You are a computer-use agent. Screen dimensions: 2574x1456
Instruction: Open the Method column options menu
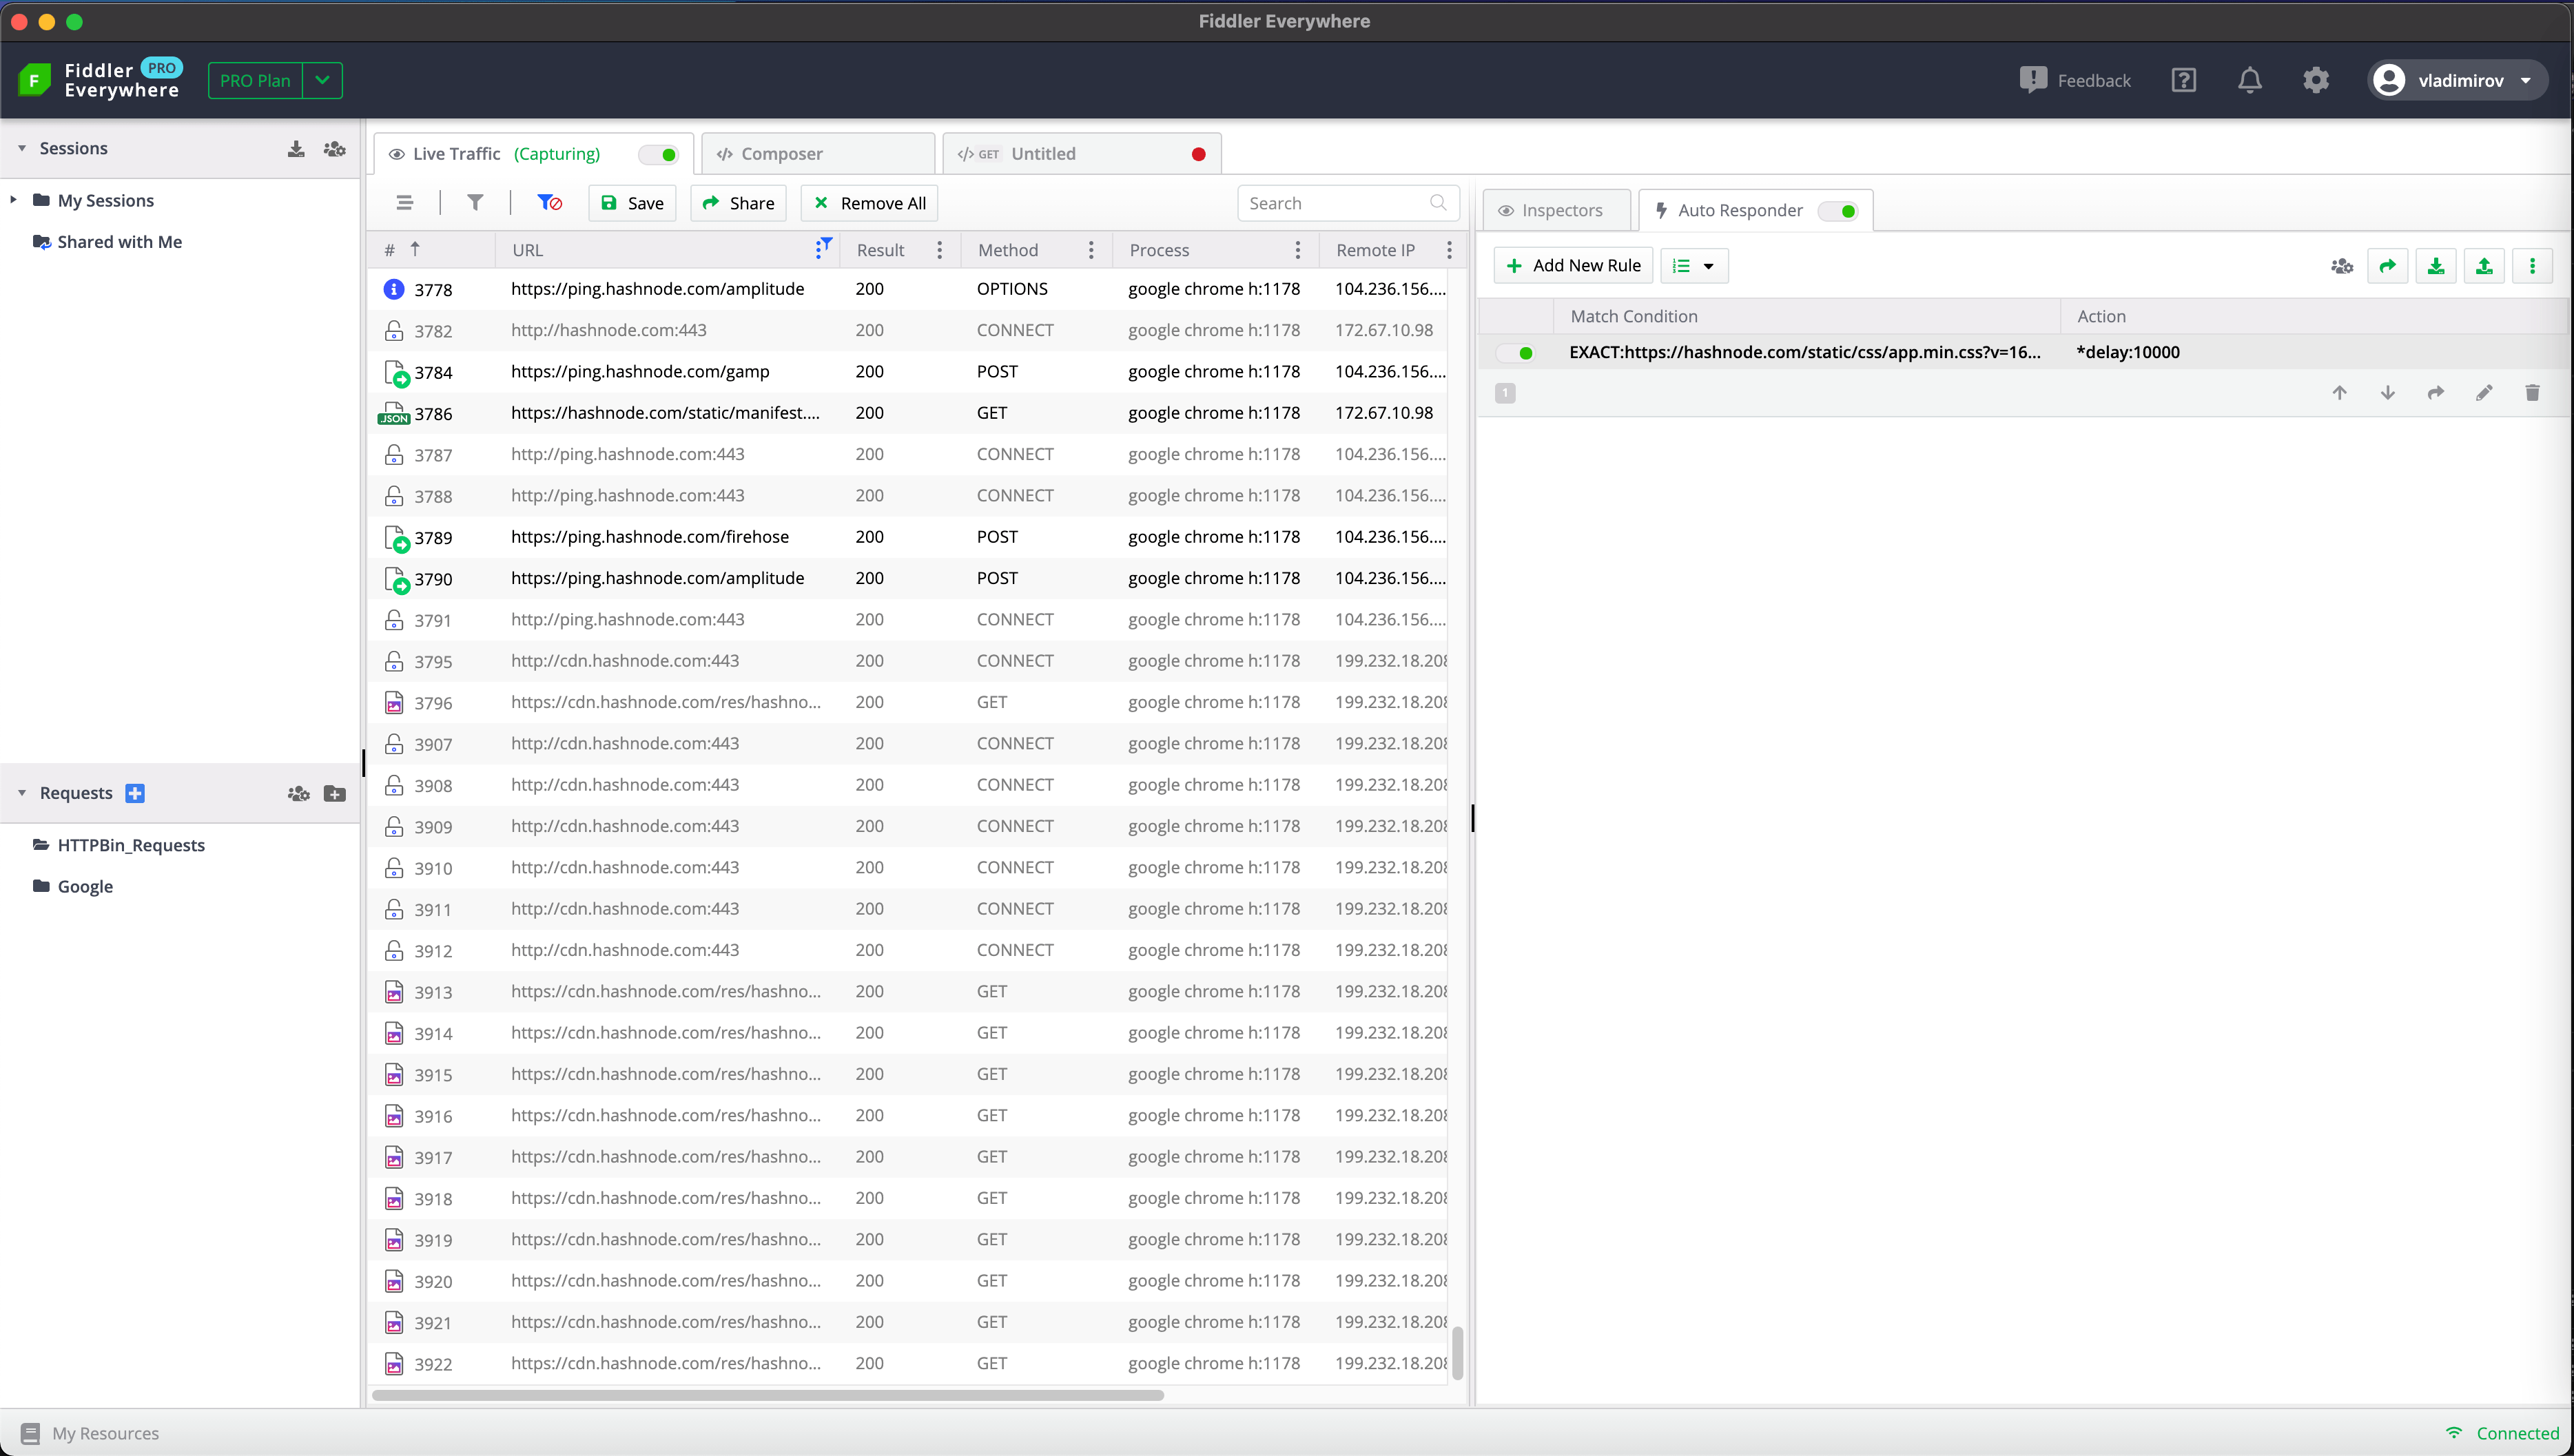coord(1091,250)
